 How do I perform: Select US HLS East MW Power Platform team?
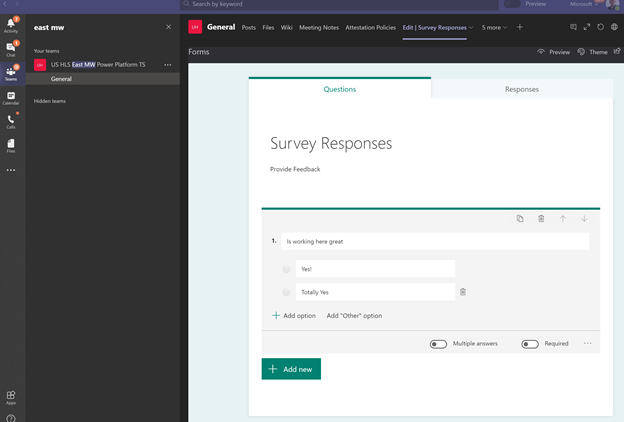tap(98, 64)
